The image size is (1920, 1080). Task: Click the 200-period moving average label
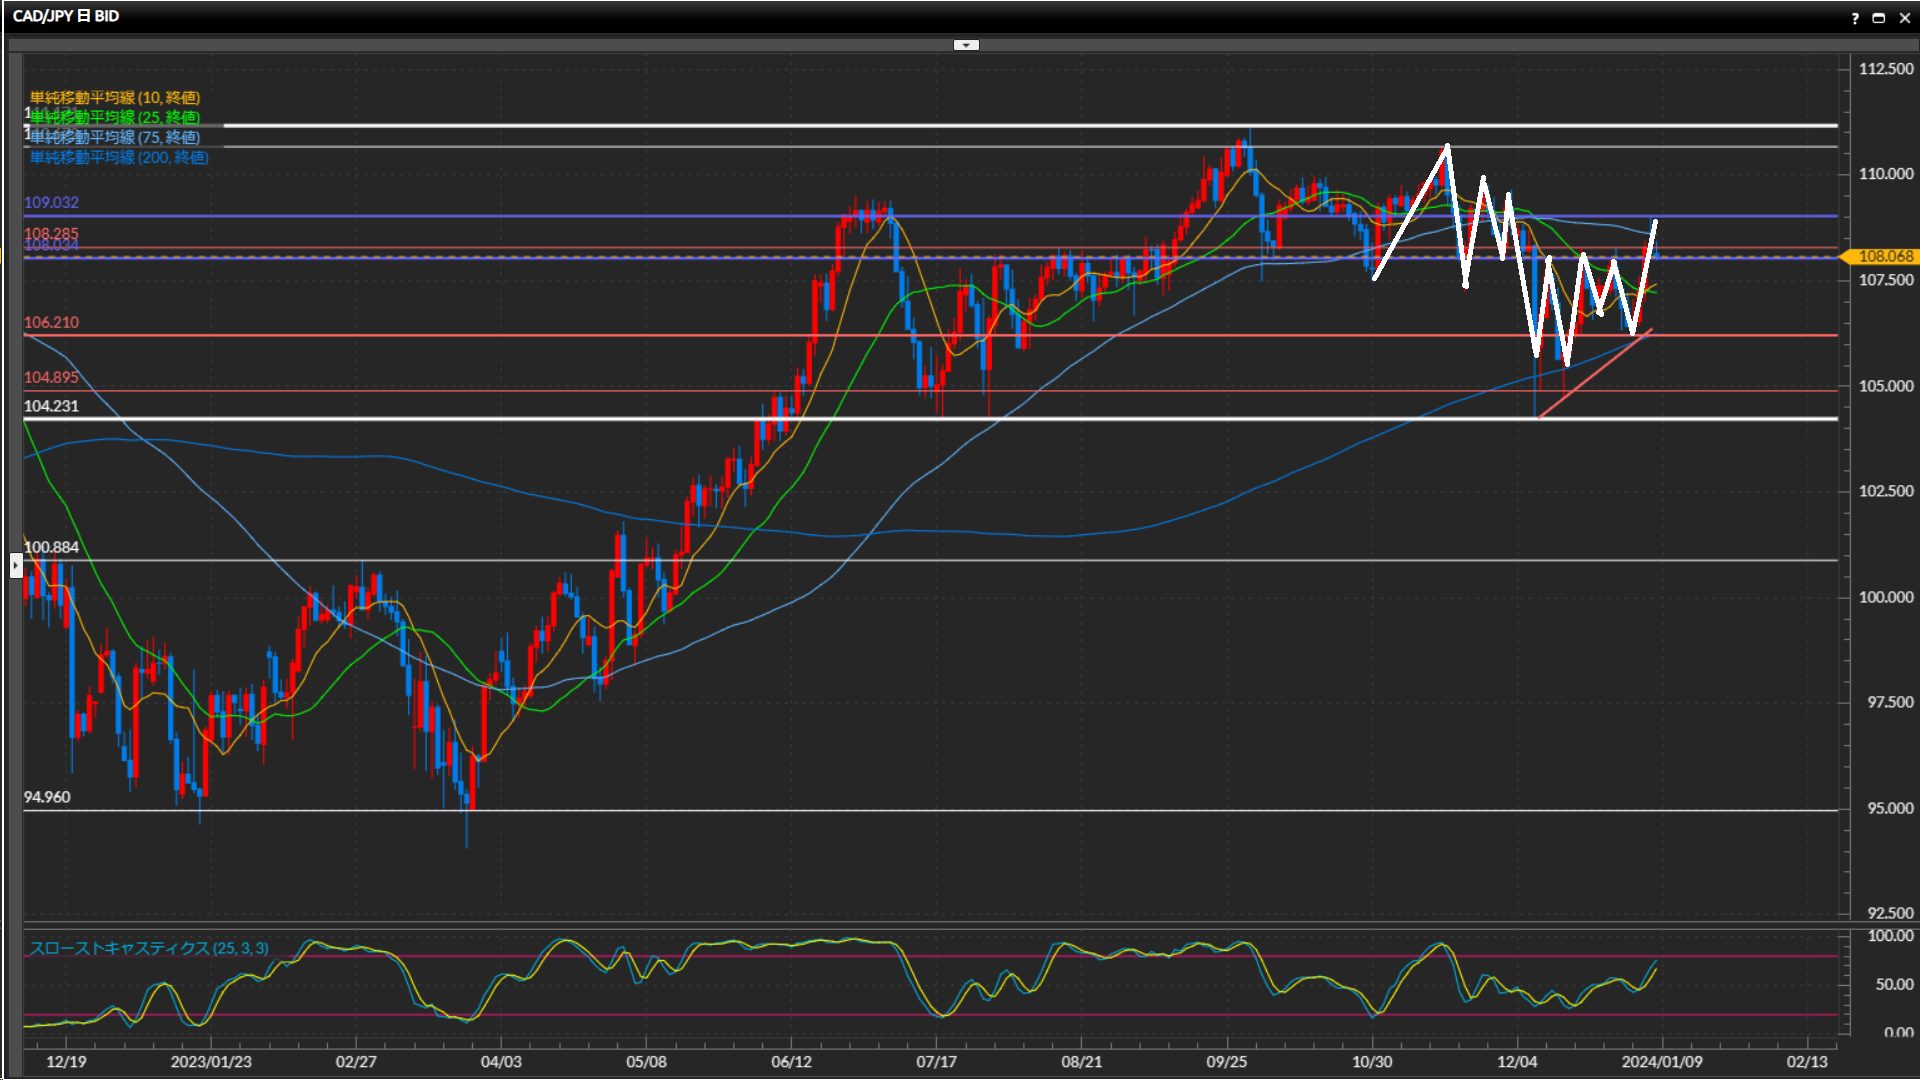tap(119, 157)
